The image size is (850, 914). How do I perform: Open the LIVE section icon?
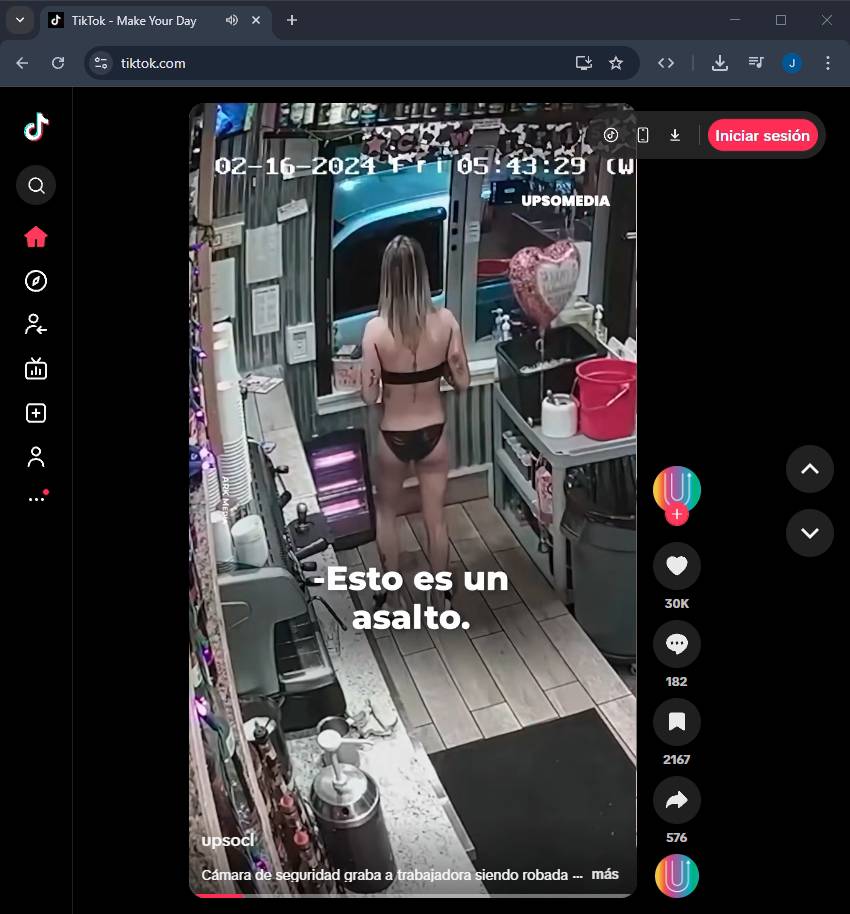pos(36,369)
